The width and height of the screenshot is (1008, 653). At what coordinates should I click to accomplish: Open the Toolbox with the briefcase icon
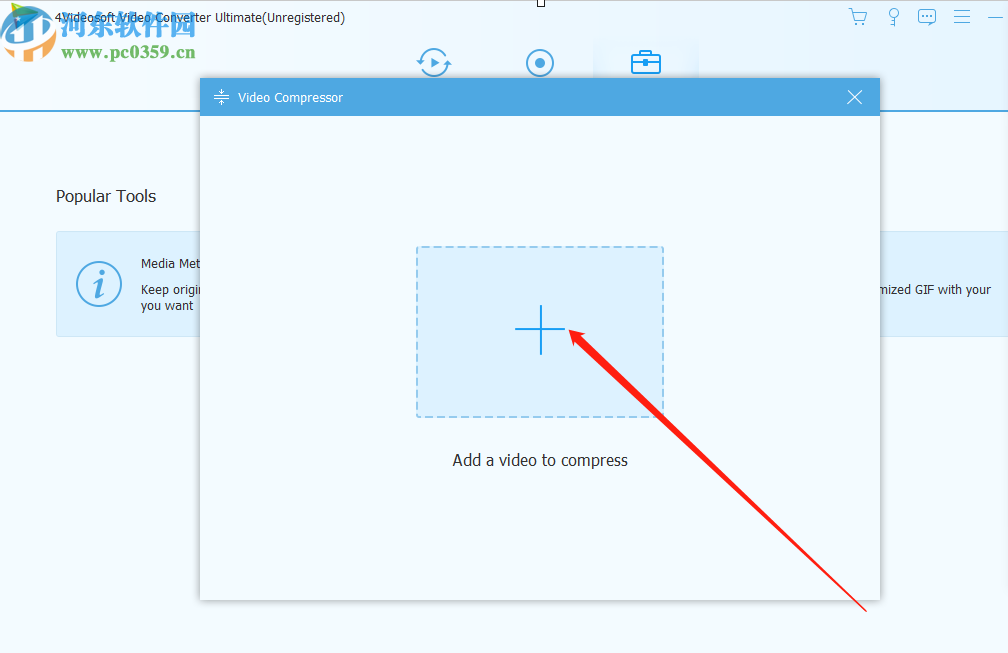point(646,62)
